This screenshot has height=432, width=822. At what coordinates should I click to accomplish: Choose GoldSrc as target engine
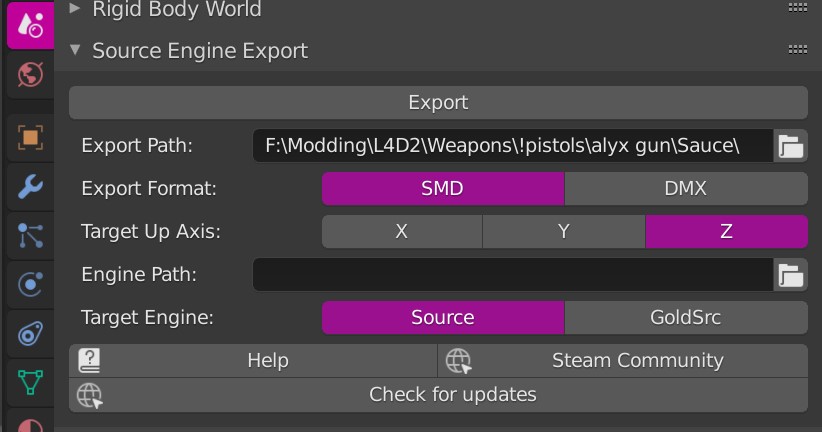(x=685, y=318)
